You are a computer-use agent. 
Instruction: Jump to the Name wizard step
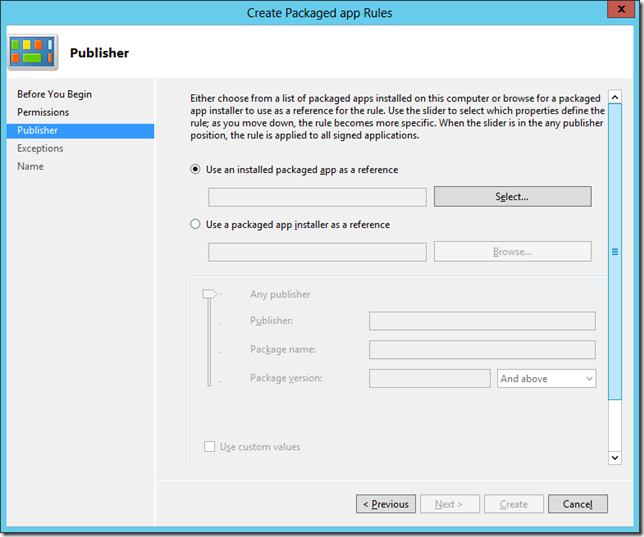[30, 166]
